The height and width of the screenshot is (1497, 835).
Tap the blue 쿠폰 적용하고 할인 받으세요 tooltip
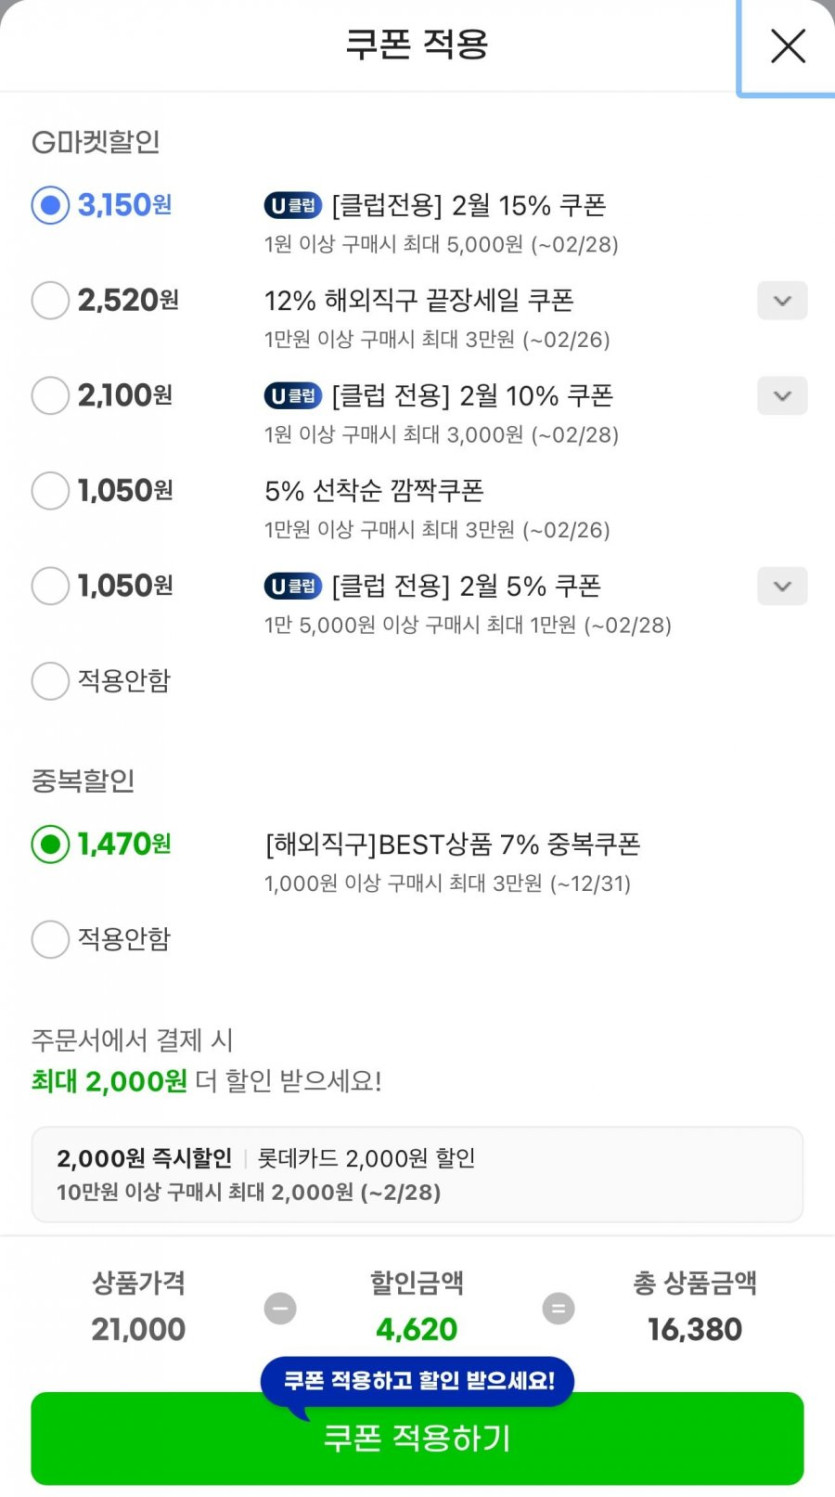(417, 1381)
